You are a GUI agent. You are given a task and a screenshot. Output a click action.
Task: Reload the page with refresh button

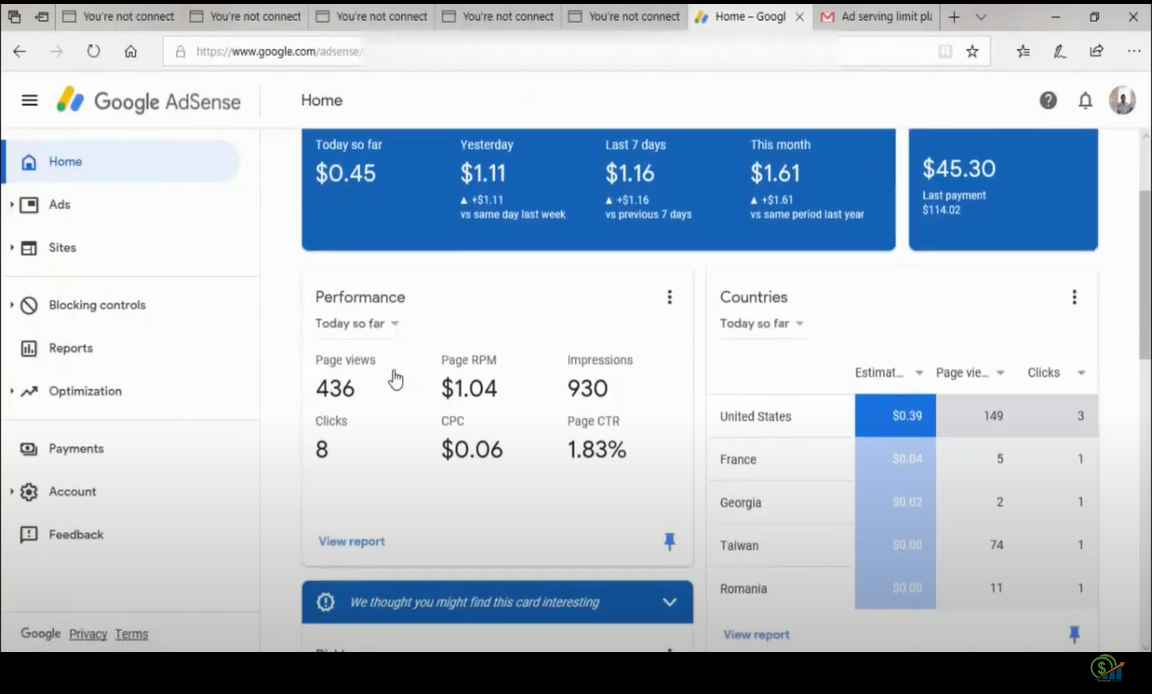pos(93,51)
